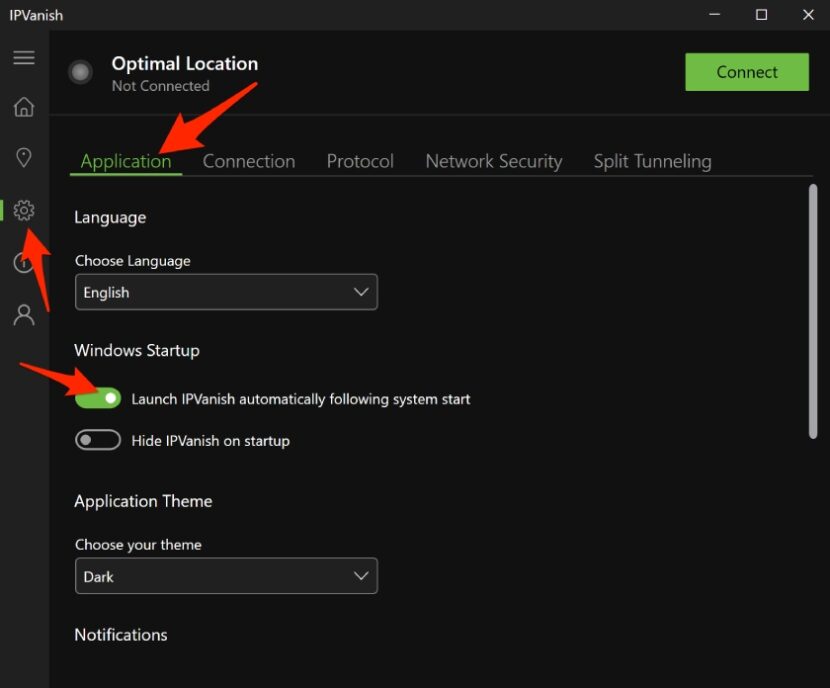Disable launching IPVanish automatically on system start

tap(97, 398)
